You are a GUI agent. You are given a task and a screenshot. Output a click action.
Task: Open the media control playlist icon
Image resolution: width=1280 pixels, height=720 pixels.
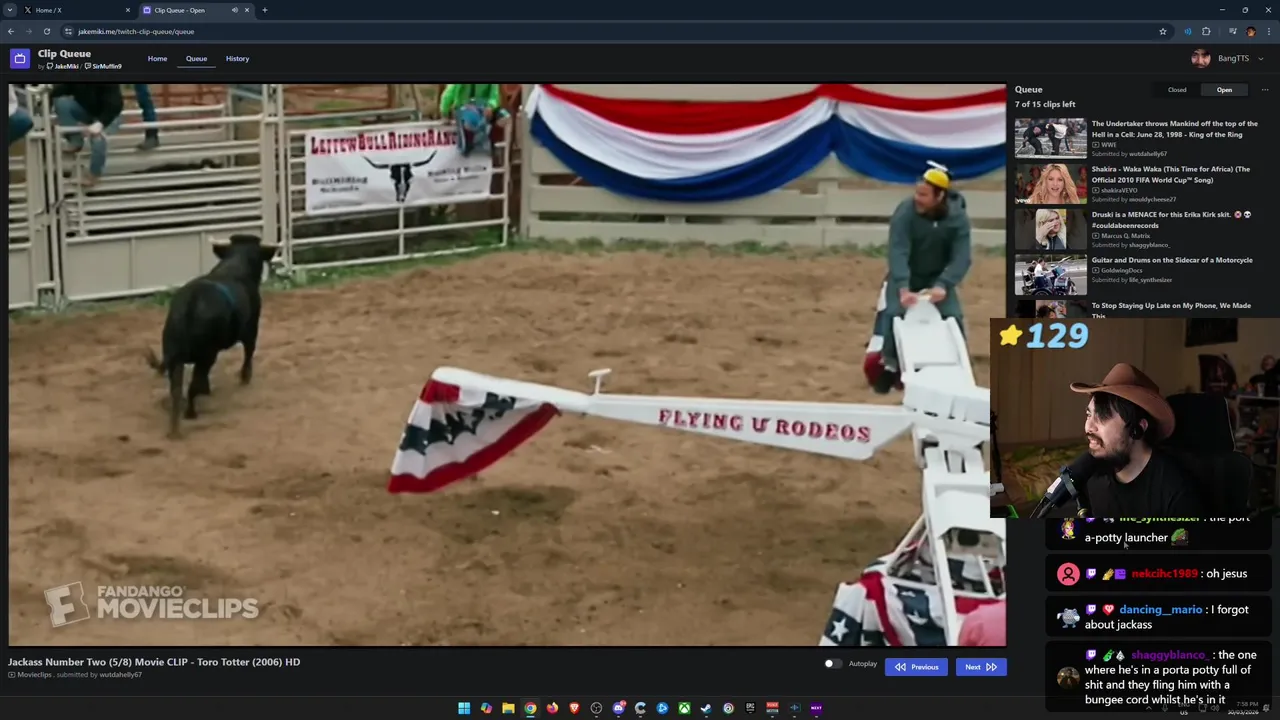(1233, 31)
